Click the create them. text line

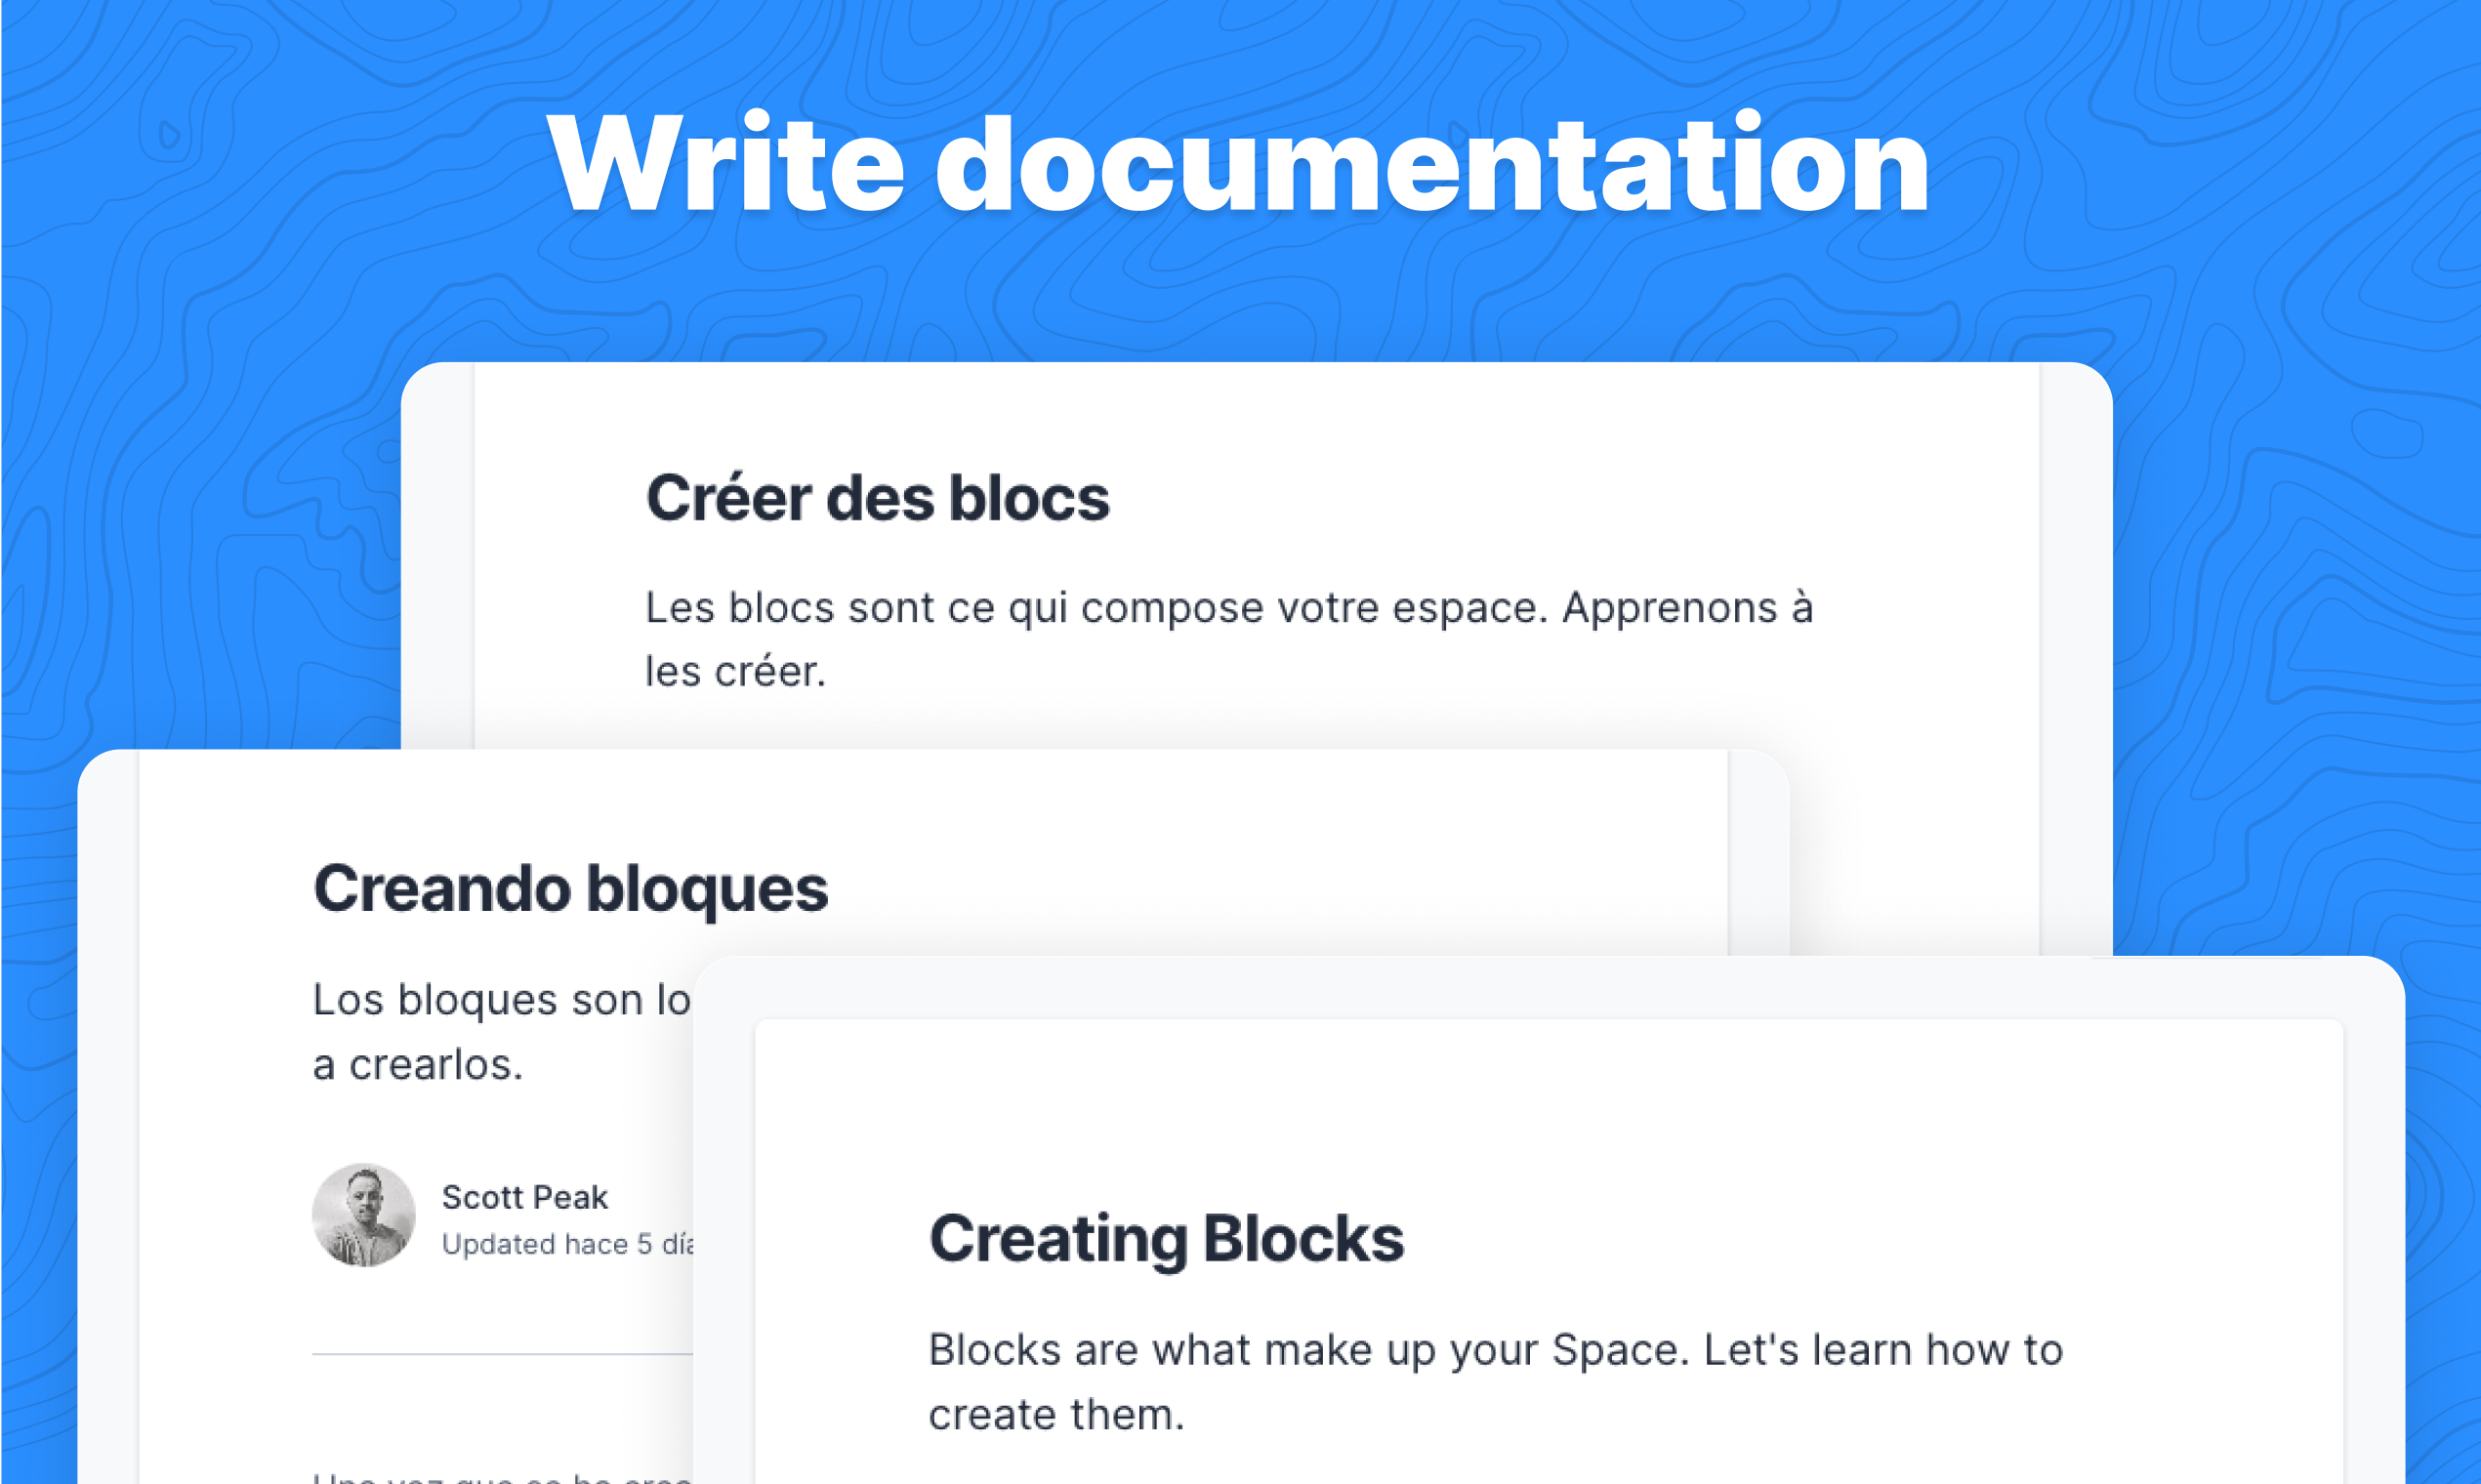[x=1056, y=1415]
